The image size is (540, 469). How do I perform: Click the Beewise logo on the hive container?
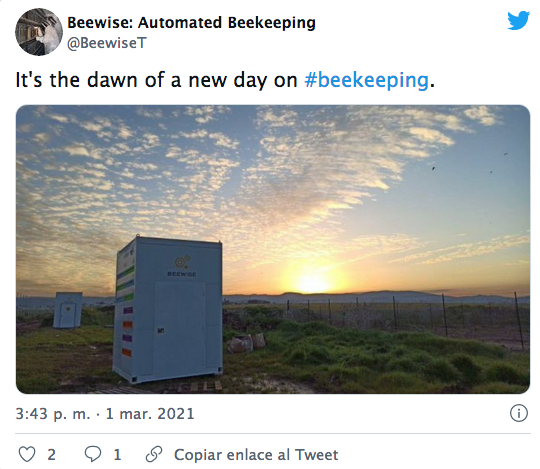click(x=182, y=267)
